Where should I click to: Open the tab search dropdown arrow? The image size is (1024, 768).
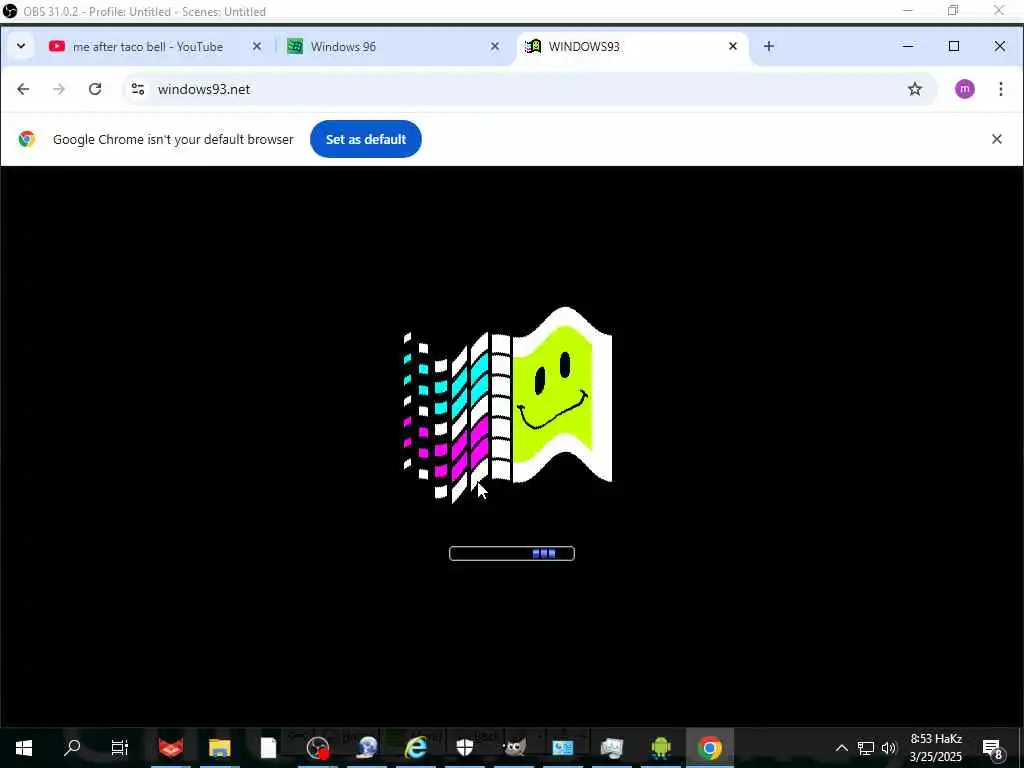click(21, 46)
